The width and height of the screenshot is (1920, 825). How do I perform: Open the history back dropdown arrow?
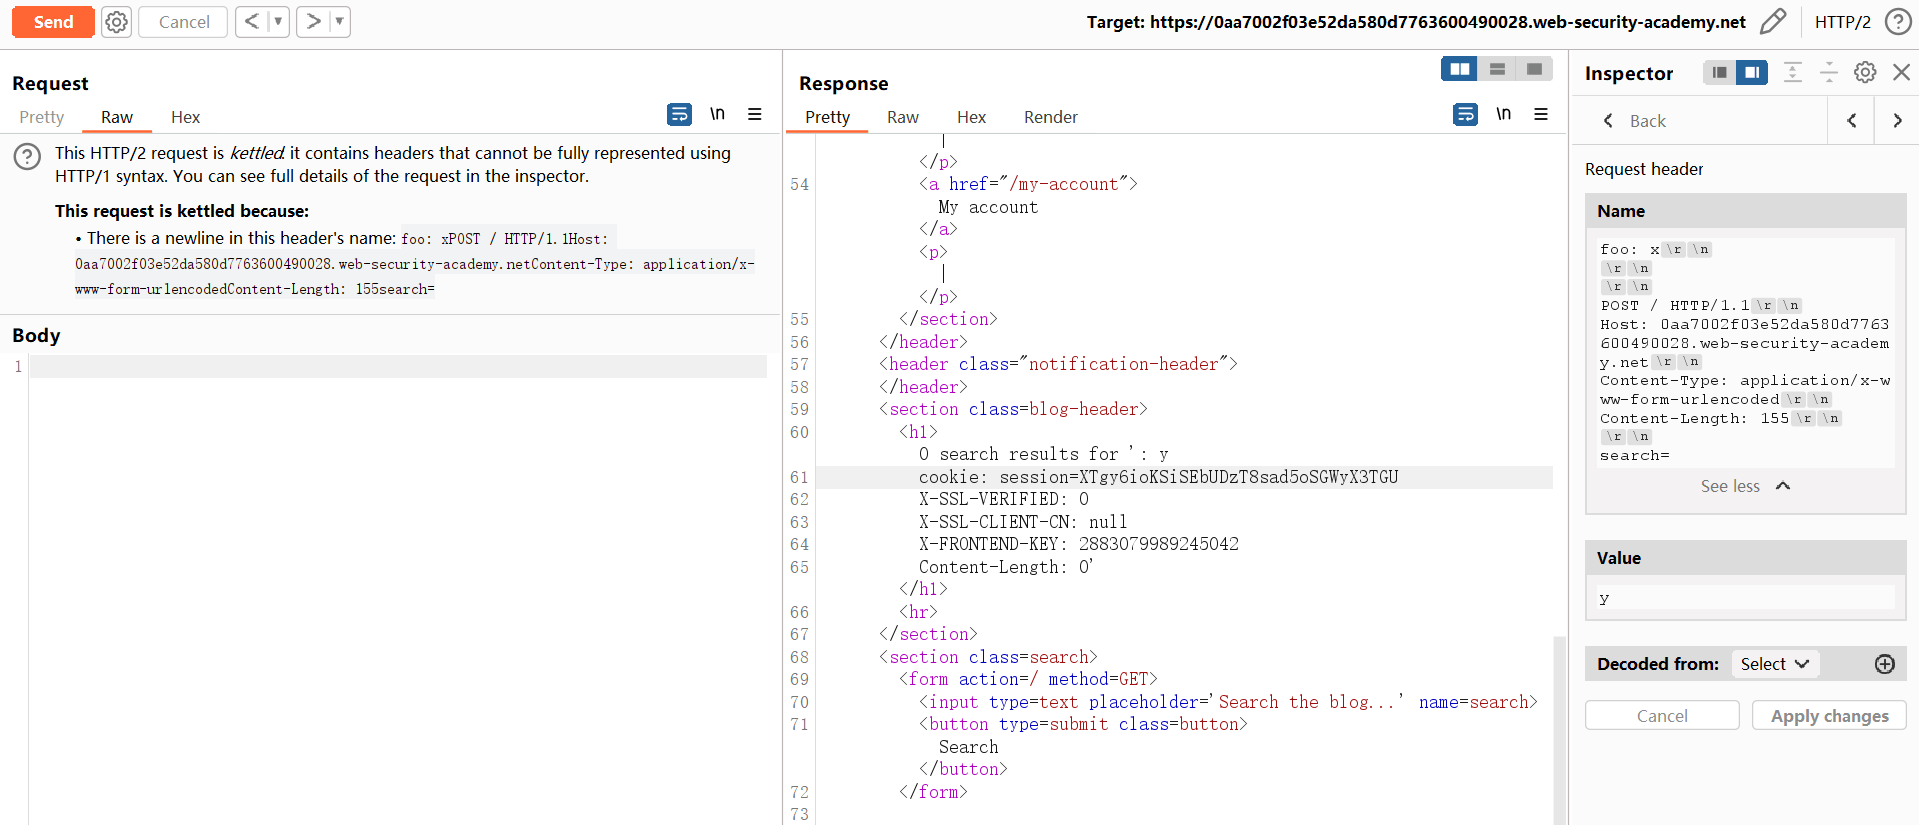(x=278, y=22)
